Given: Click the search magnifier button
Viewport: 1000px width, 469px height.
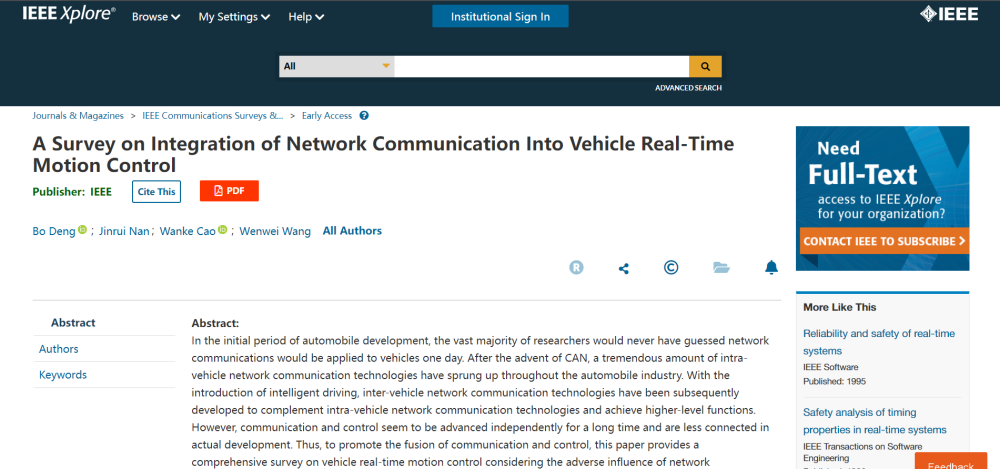Looking at the screenshot, I should tap(705, 67).
